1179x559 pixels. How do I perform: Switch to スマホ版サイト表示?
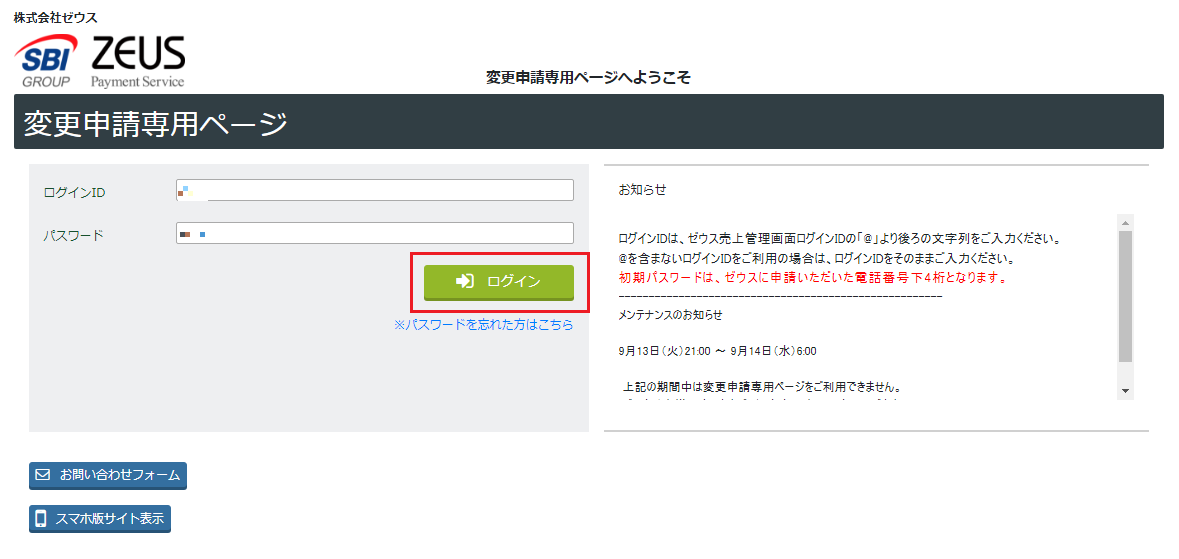coord(100,519)
